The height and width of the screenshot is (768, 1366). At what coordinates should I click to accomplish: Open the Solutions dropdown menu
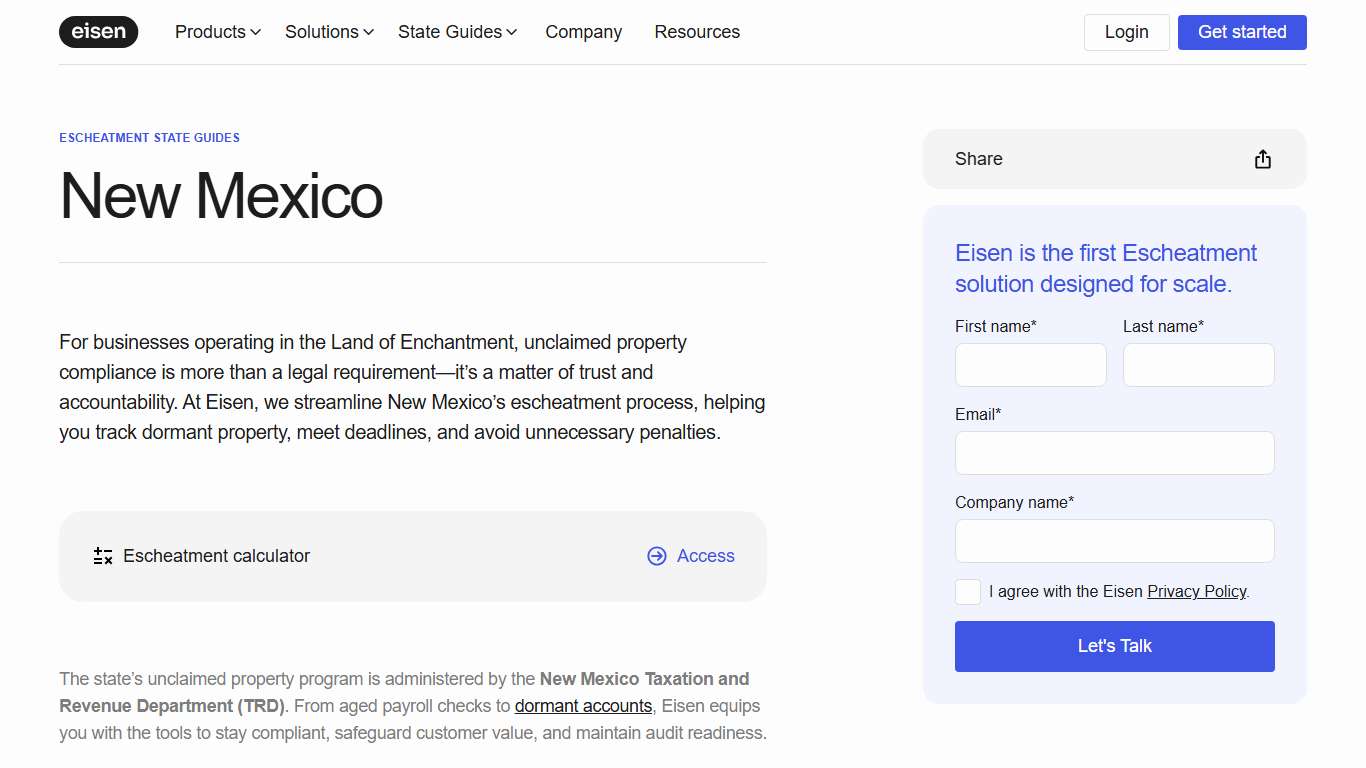pyautogui.click(x=329, y=32)
